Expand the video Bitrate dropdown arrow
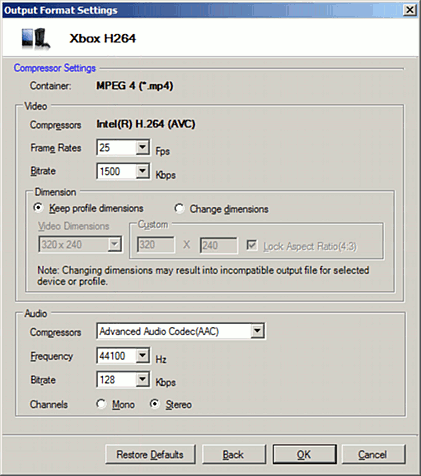421x476 pixels. coord(143,171)
